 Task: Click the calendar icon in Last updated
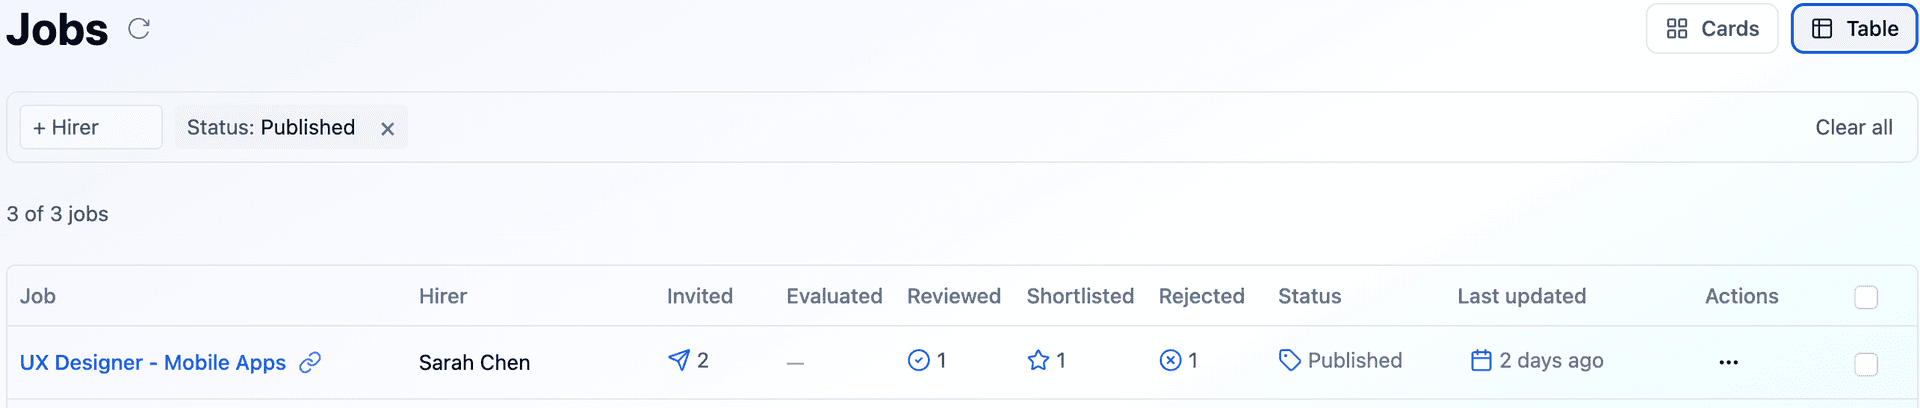(1481, 360)
